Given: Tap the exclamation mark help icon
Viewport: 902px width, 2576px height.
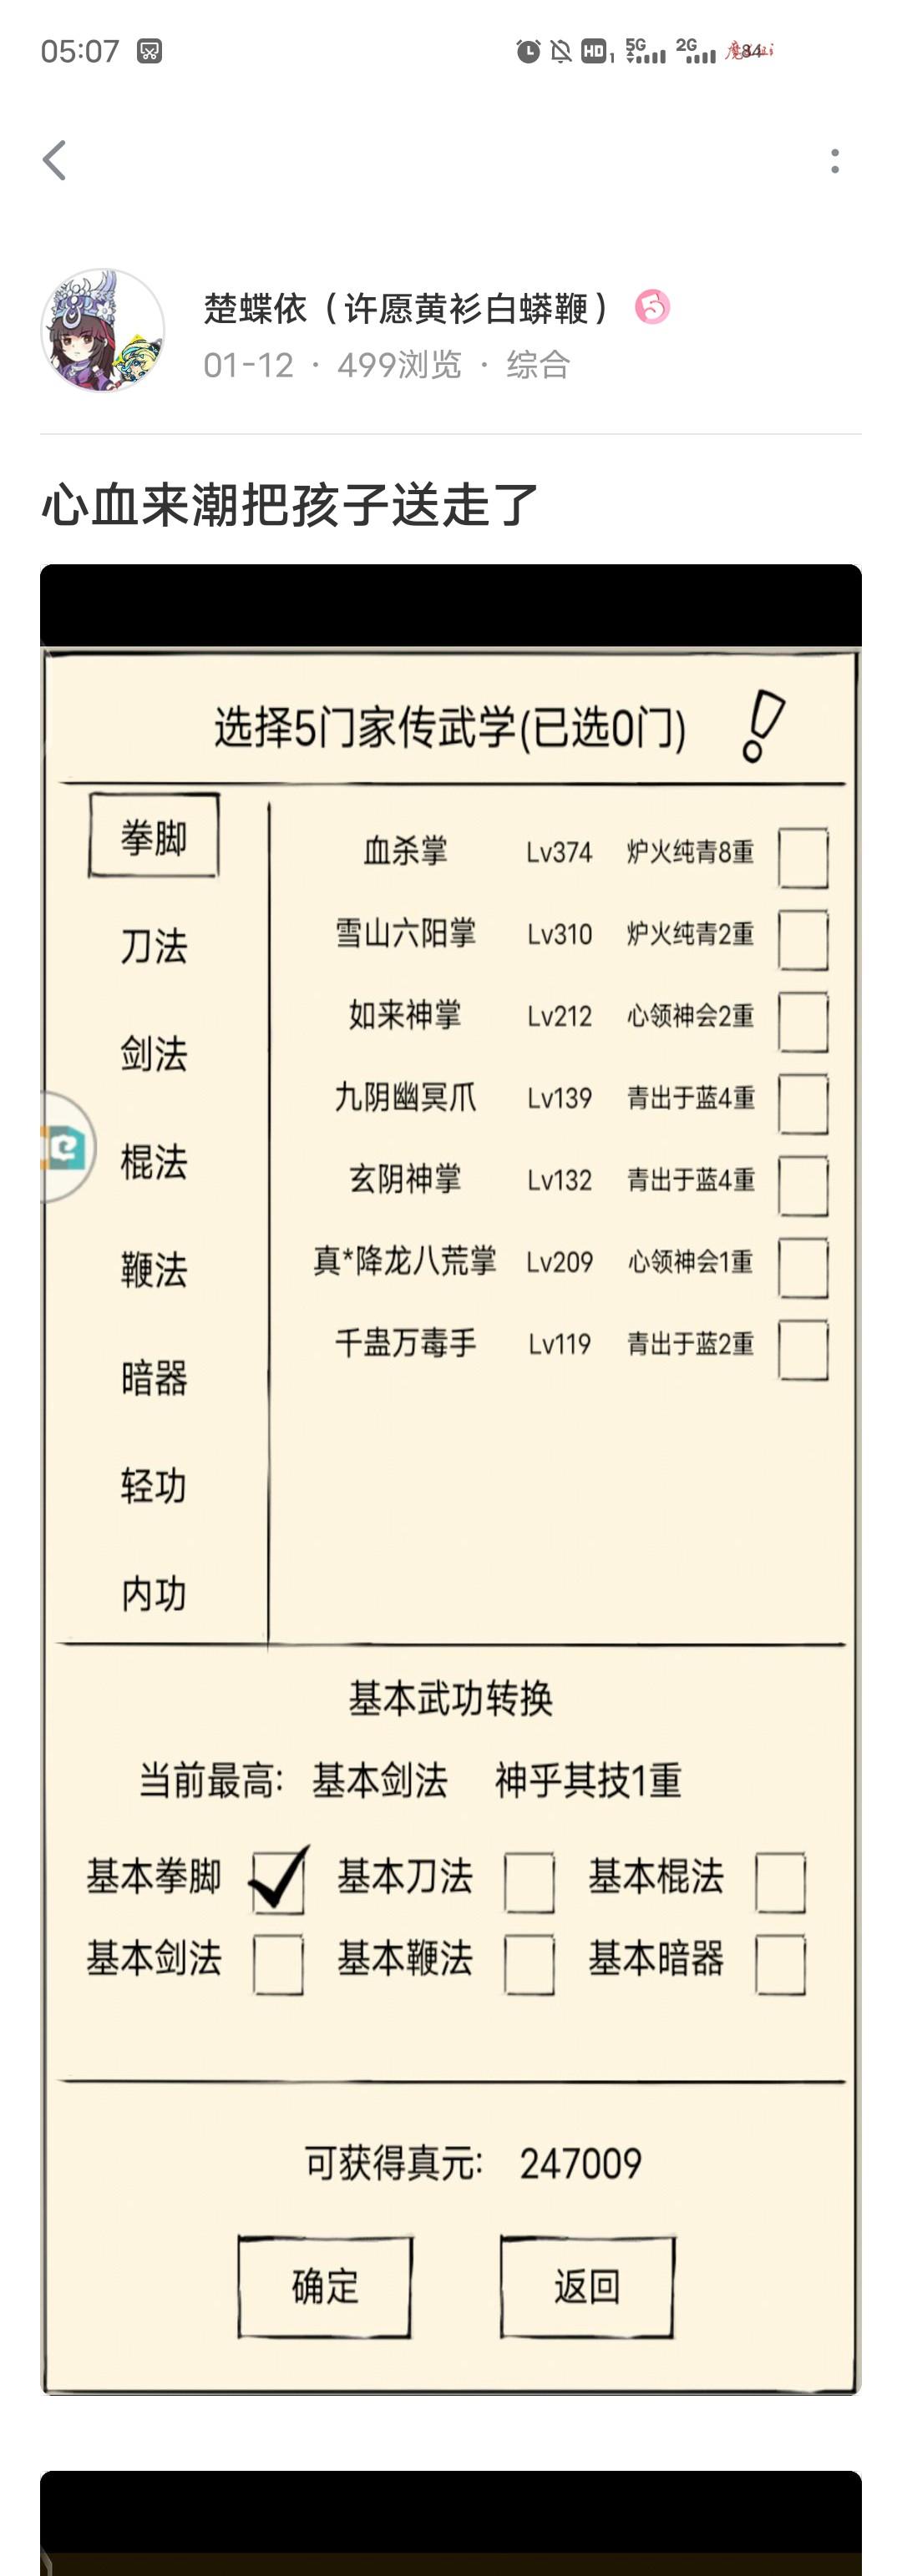Looking at the screenshot, I should tap(763, 727).
